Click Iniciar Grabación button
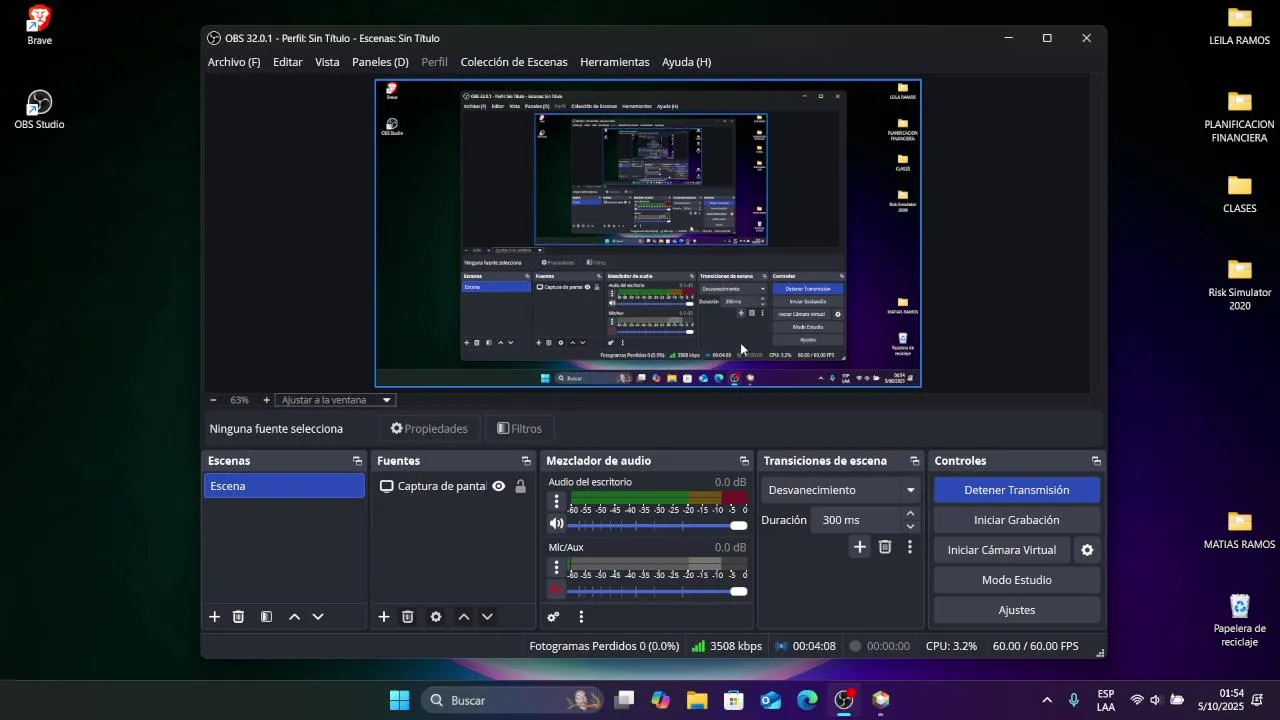The width and height of the screenshot is (1280, 720). 1017,520
